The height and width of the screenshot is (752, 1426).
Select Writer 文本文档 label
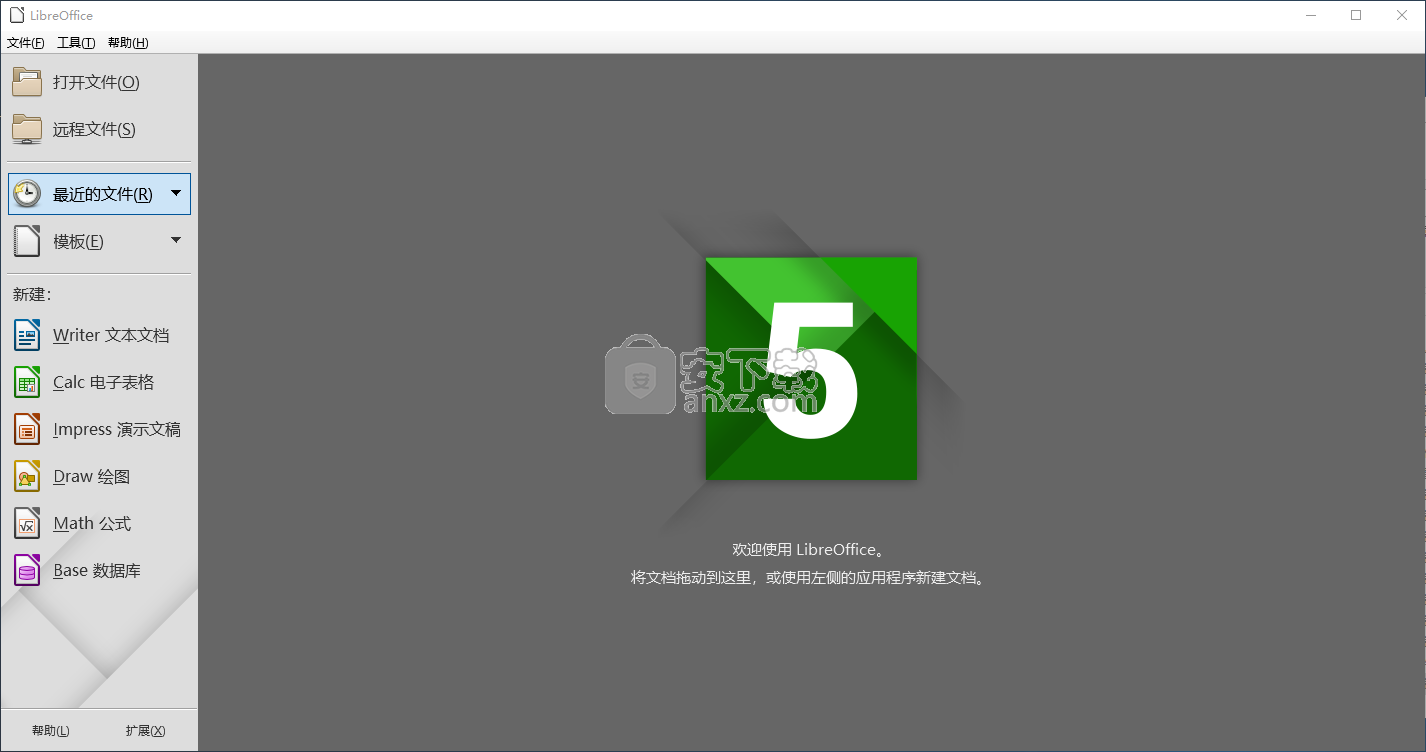111,335
